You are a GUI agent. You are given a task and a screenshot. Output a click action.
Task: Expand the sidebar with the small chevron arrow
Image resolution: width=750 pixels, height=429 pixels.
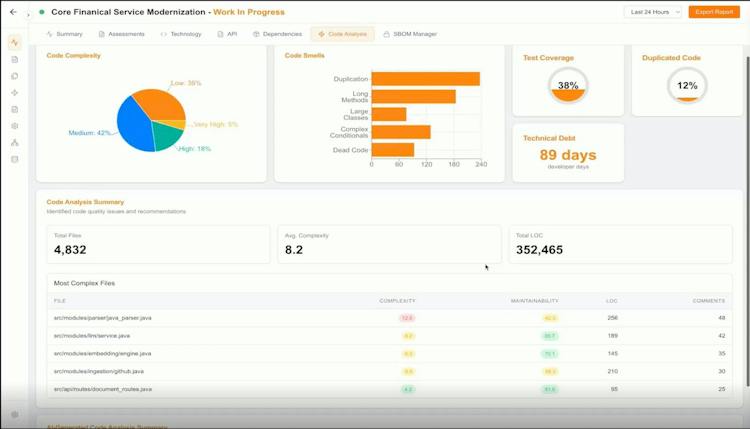pyautogui.click(x=28, y=15)
